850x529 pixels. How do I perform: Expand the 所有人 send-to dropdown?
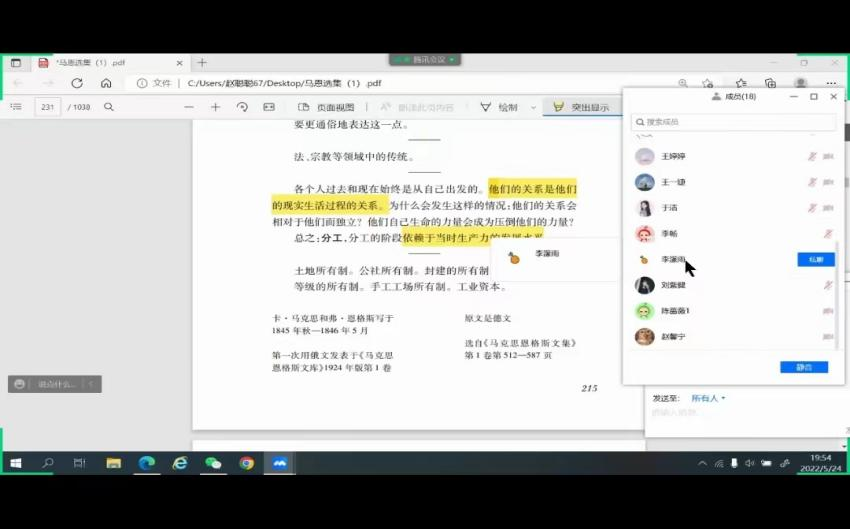click(x=708, y=398)
